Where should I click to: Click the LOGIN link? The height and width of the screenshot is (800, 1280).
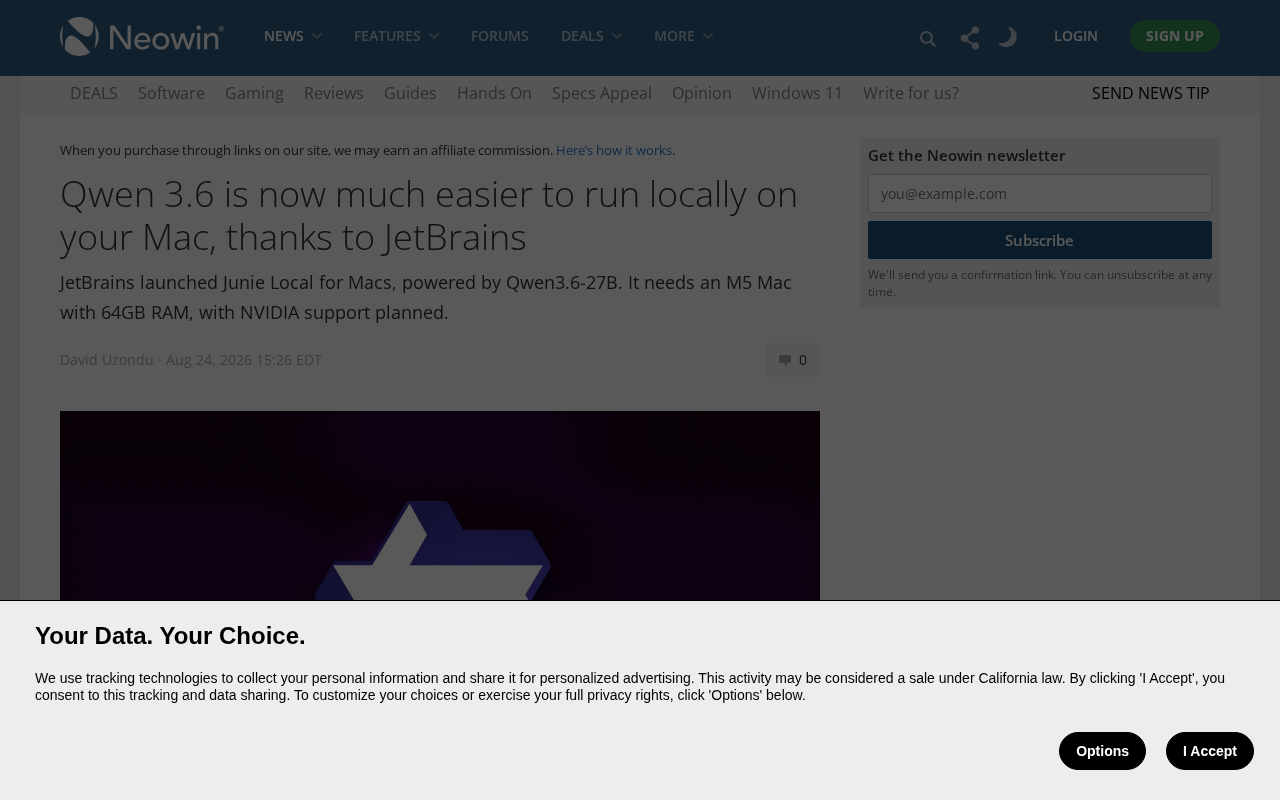click(x=1076, y=36)
